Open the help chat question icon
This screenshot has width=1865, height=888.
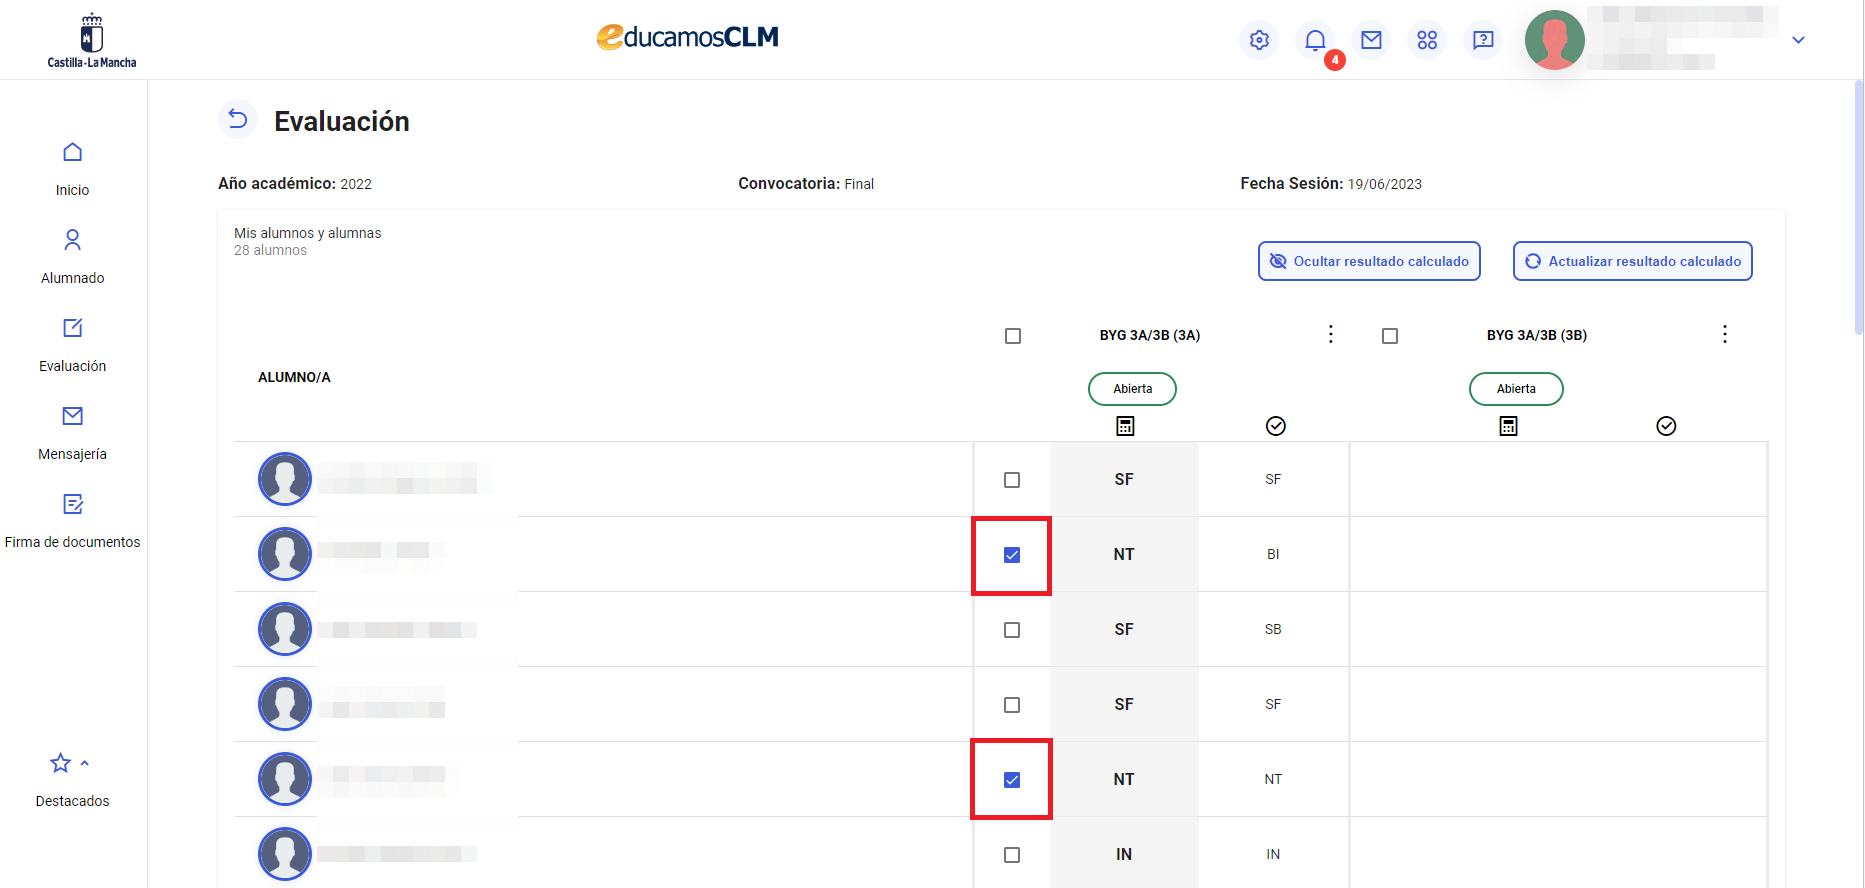tap(1483, 40)
